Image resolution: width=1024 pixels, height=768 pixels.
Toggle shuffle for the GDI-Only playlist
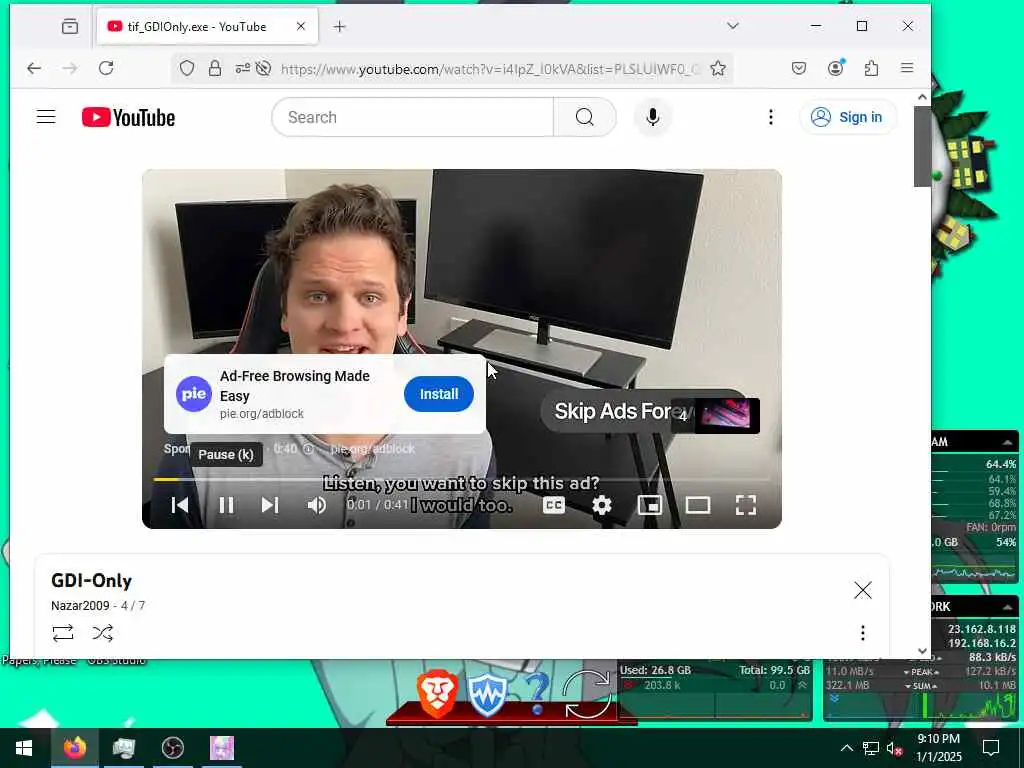click(x=103, y=633)
